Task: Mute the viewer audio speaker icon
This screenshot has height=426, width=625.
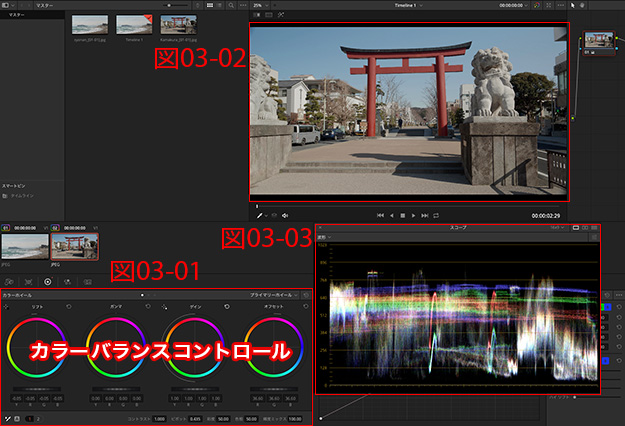Action: point(285,215)
